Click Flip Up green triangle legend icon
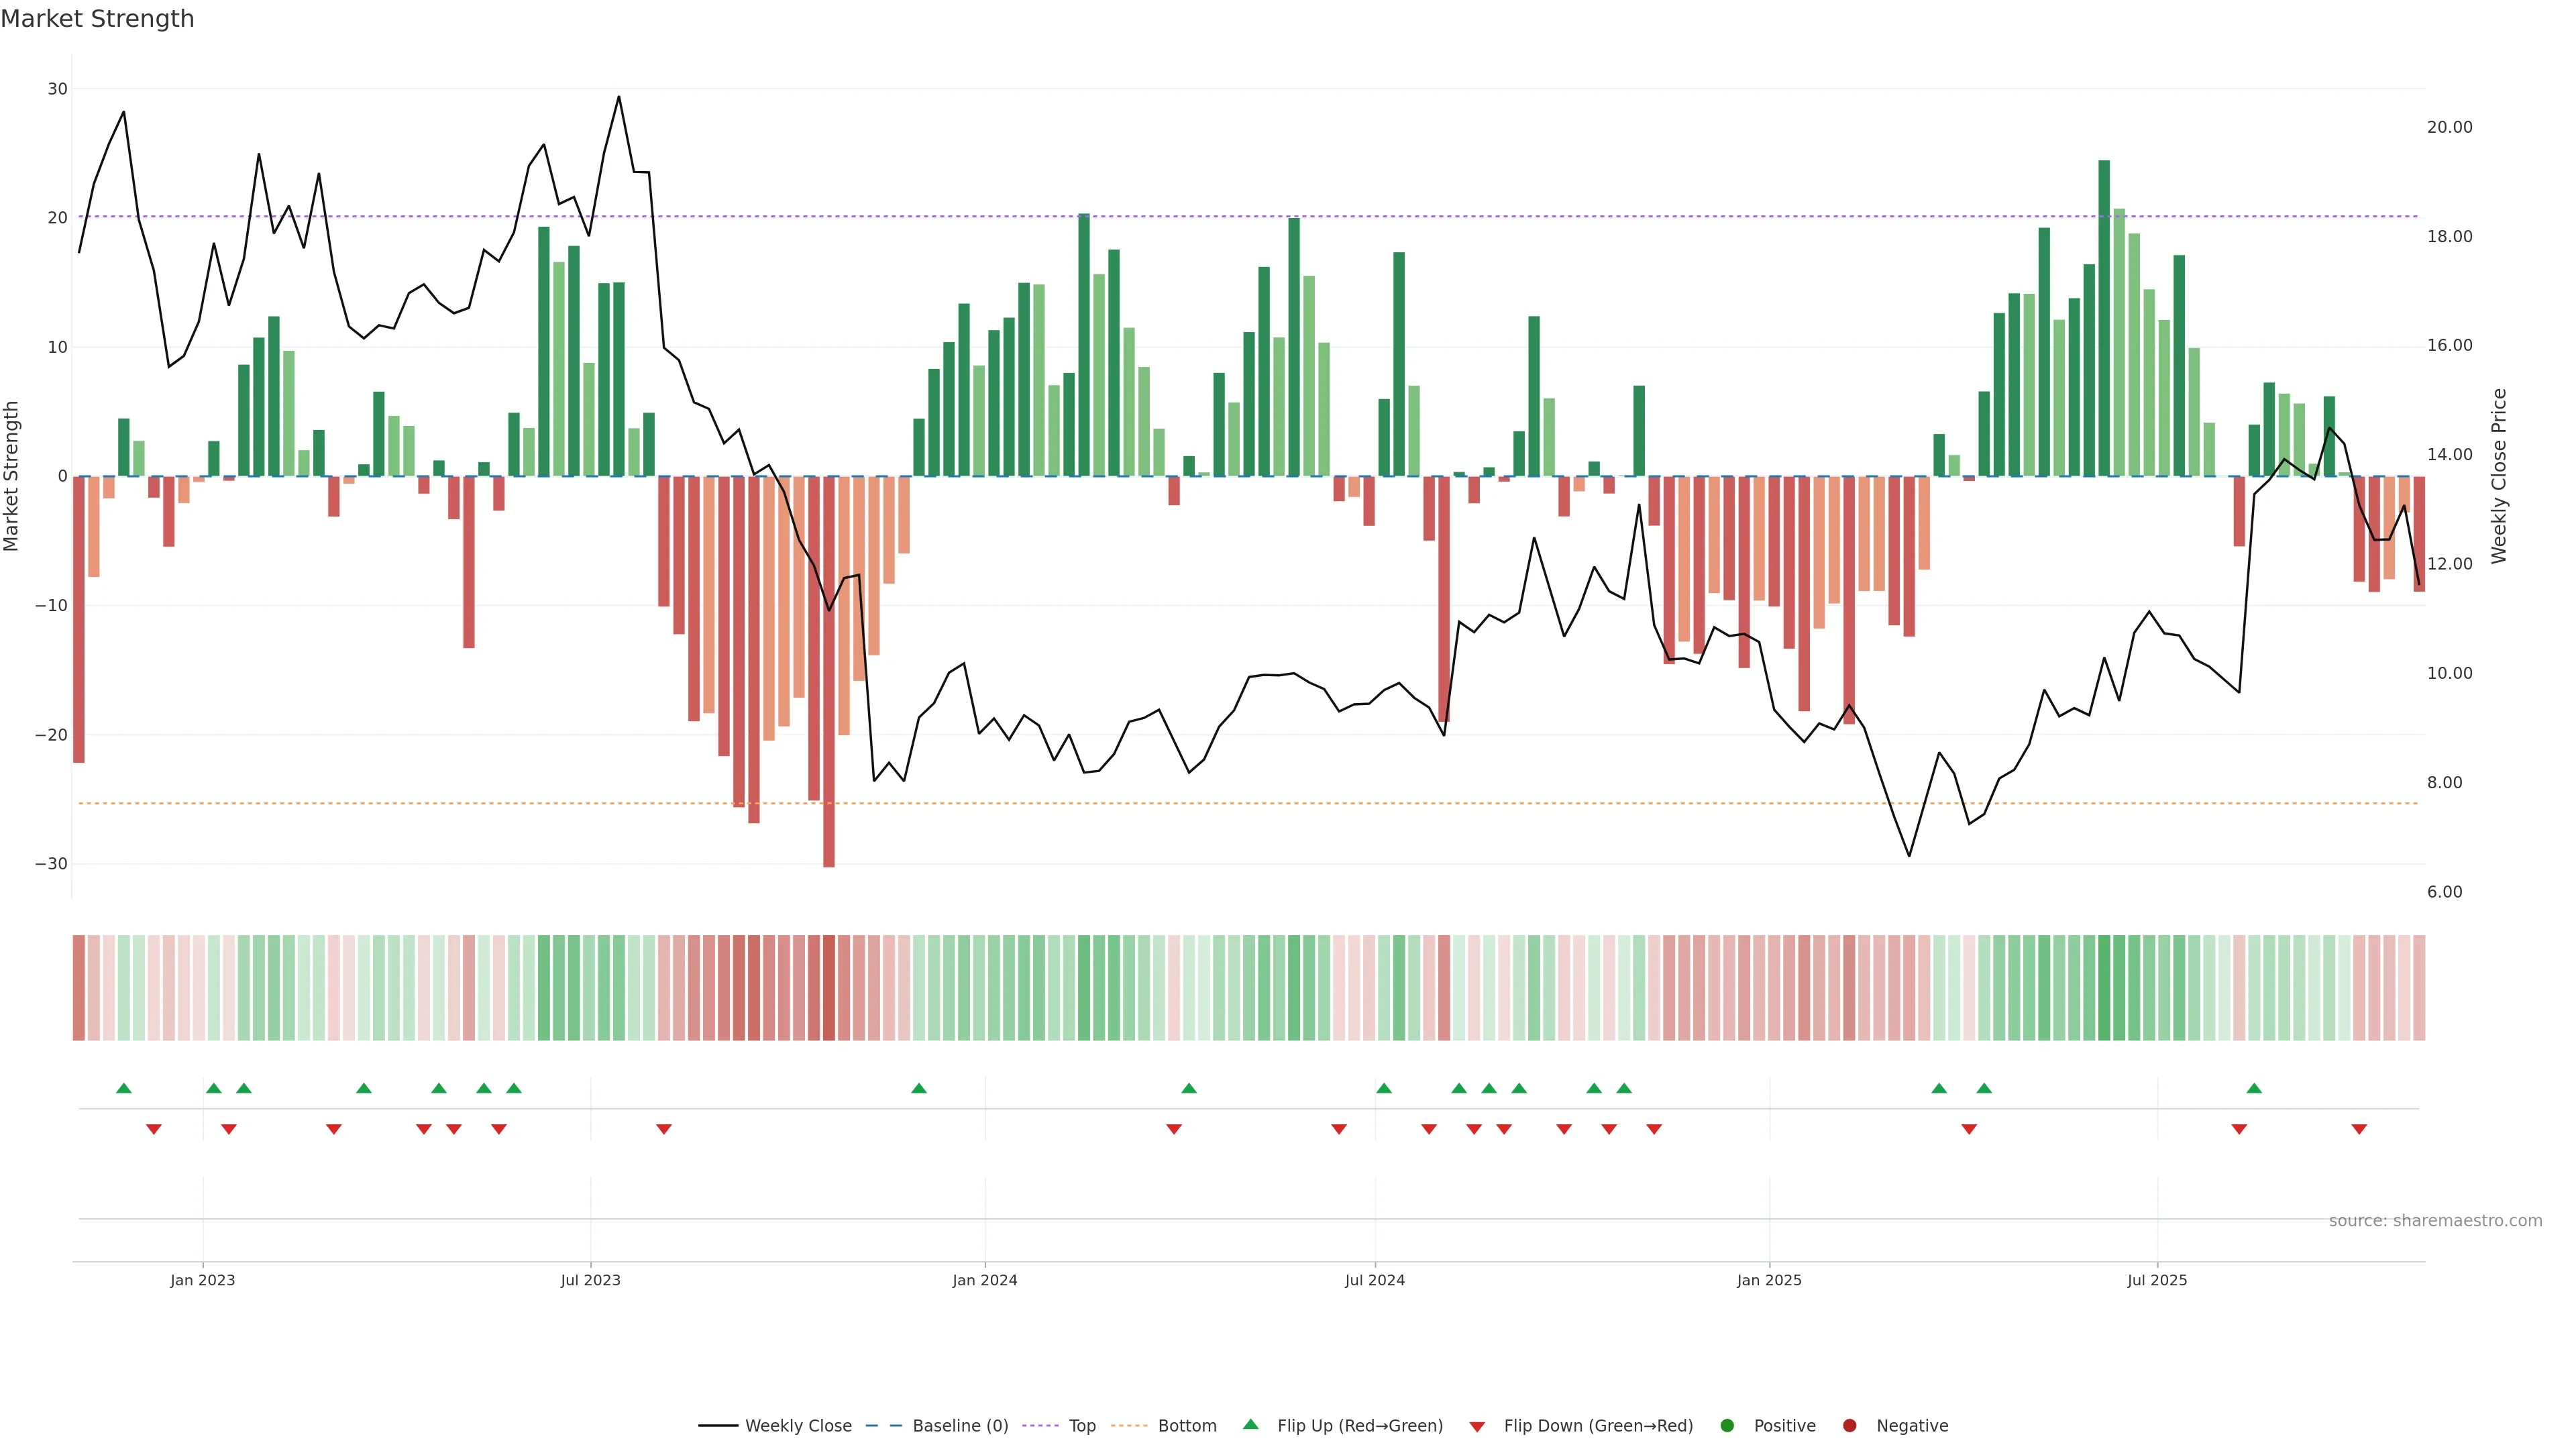 [1250, 1425]
